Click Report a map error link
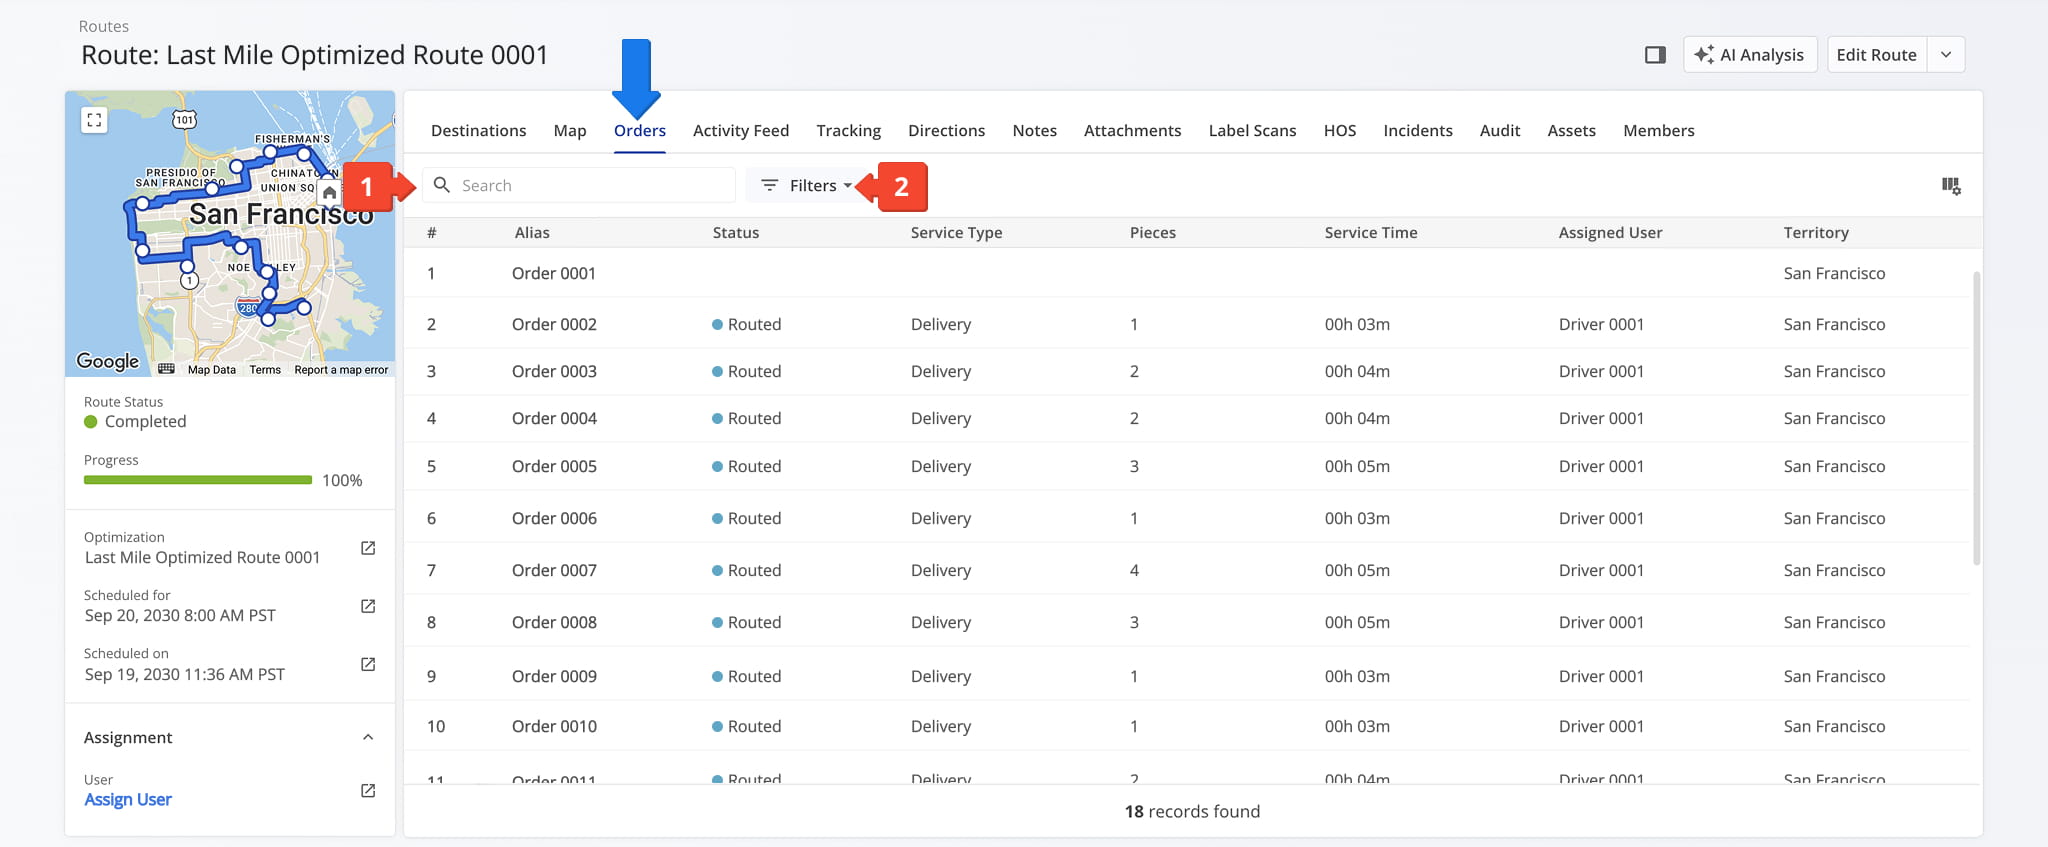The width and height of the screenshot is (2048, 847). pyautogui.click(x=341, y=370)
